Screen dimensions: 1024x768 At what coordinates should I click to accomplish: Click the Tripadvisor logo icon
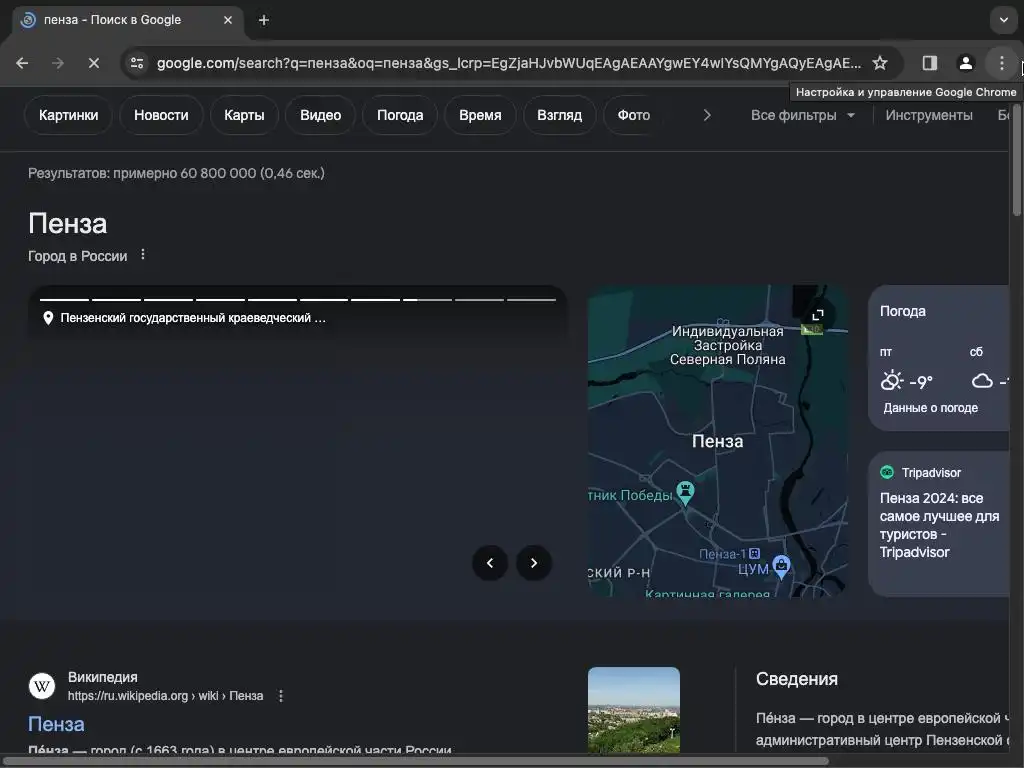887,472
